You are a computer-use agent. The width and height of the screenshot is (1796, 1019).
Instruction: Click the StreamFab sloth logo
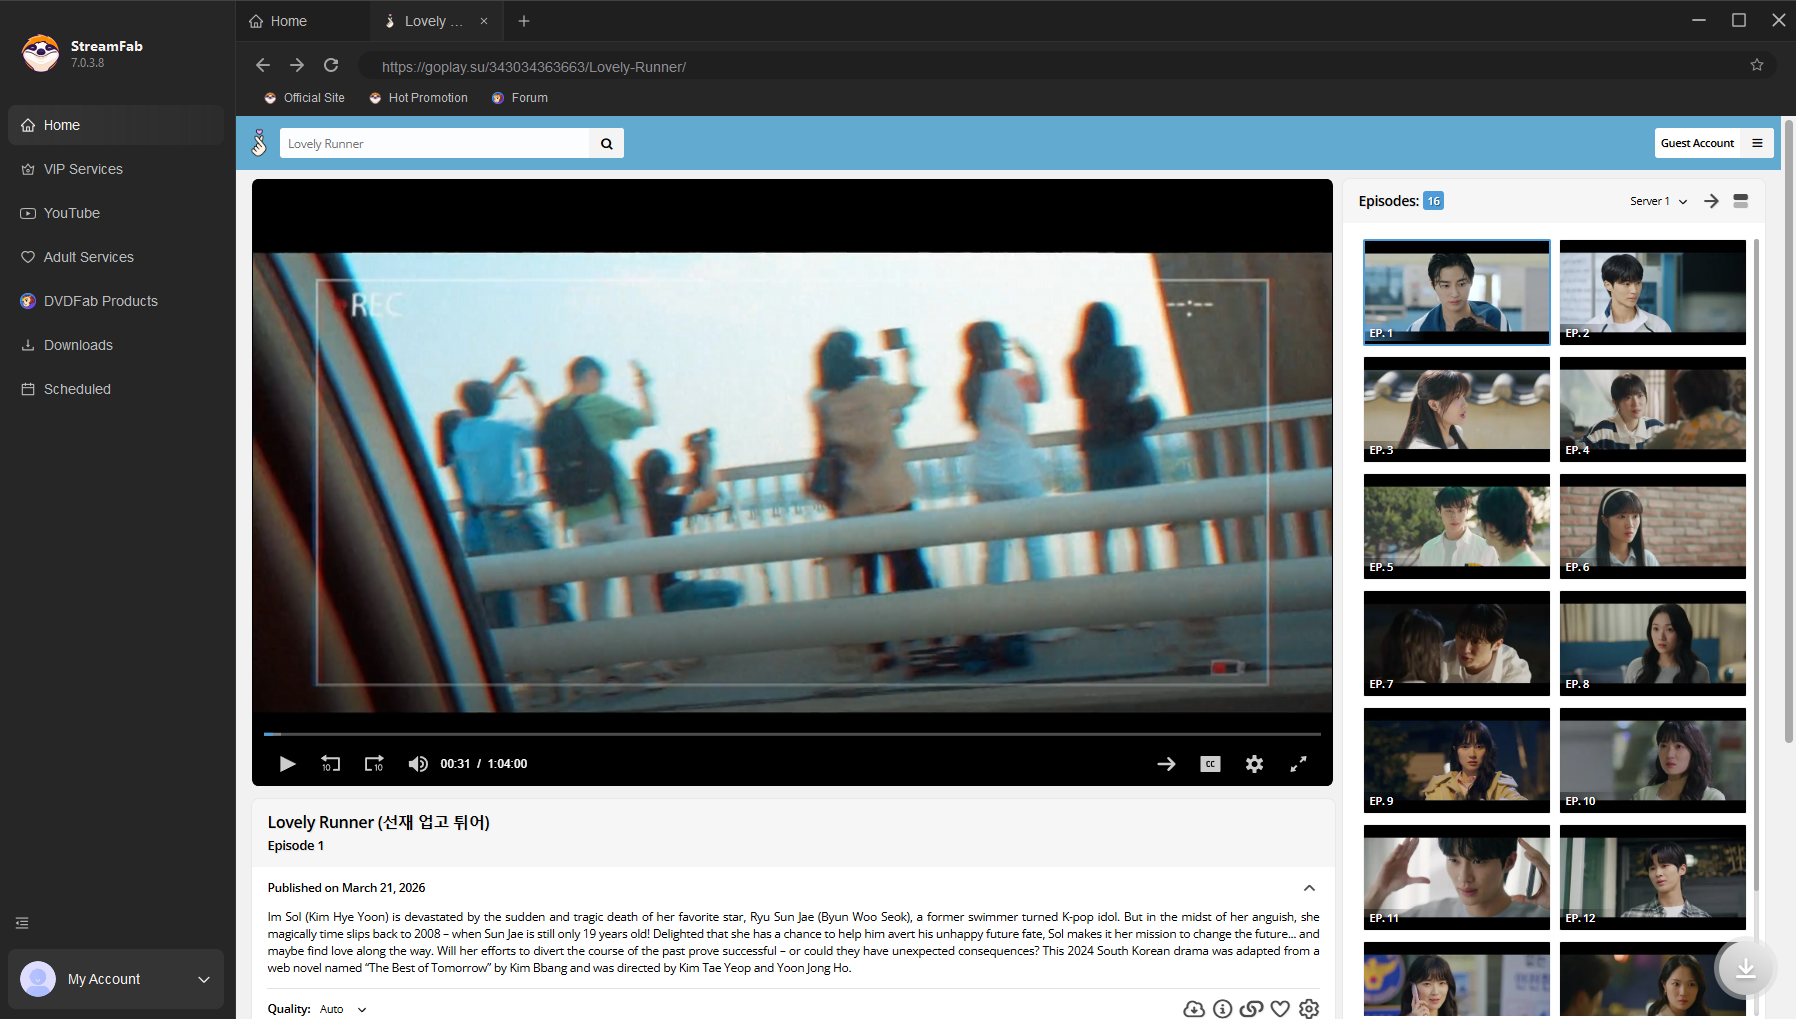pos(41,53)
